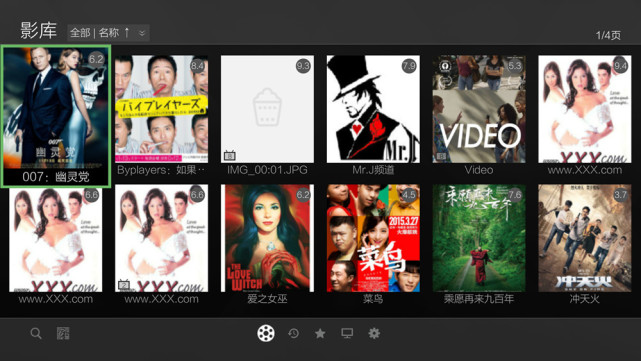Open the 007：幽灵党 movie poster
This screenshot has height=361, width=641.
pyautogui.click(x=56, y=108)
